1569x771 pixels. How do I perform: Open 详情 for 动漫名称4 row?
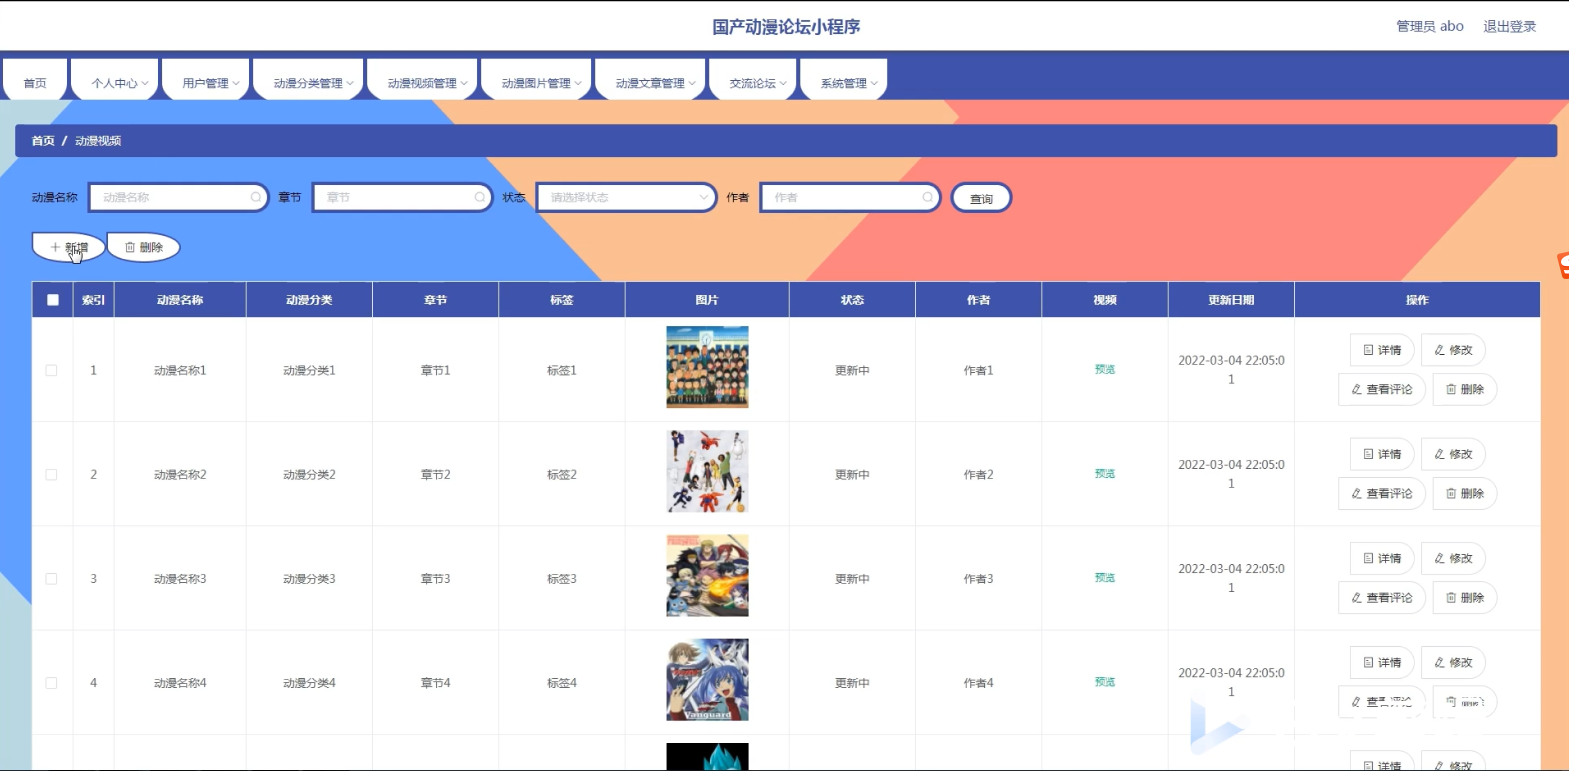coord(1382,662)
